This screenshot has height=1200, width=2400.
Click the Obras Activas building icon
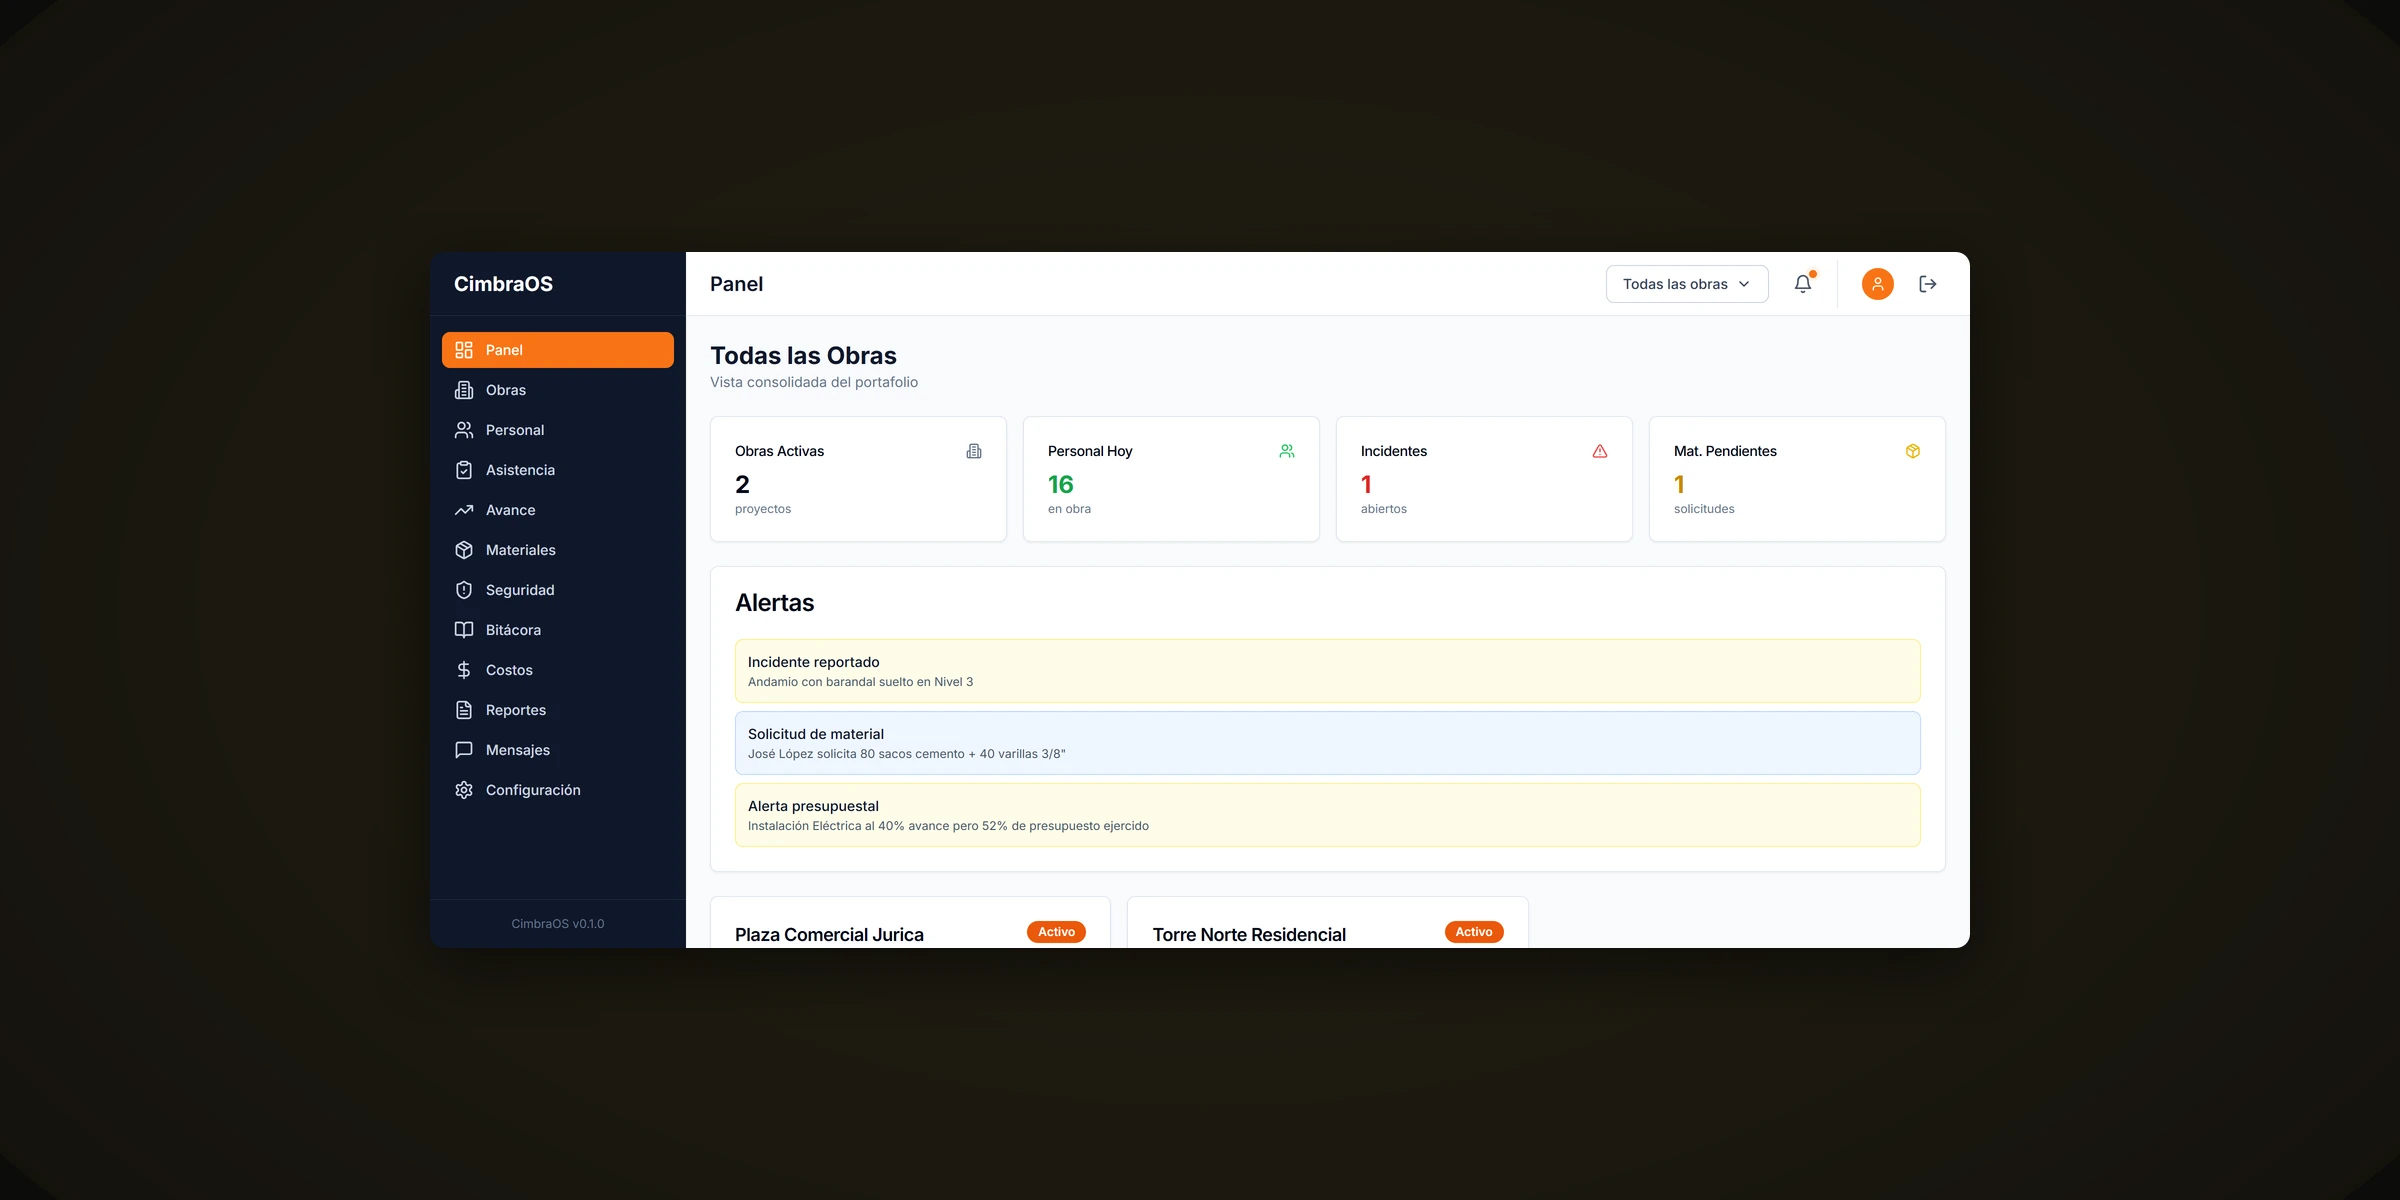tap(974, 451)
